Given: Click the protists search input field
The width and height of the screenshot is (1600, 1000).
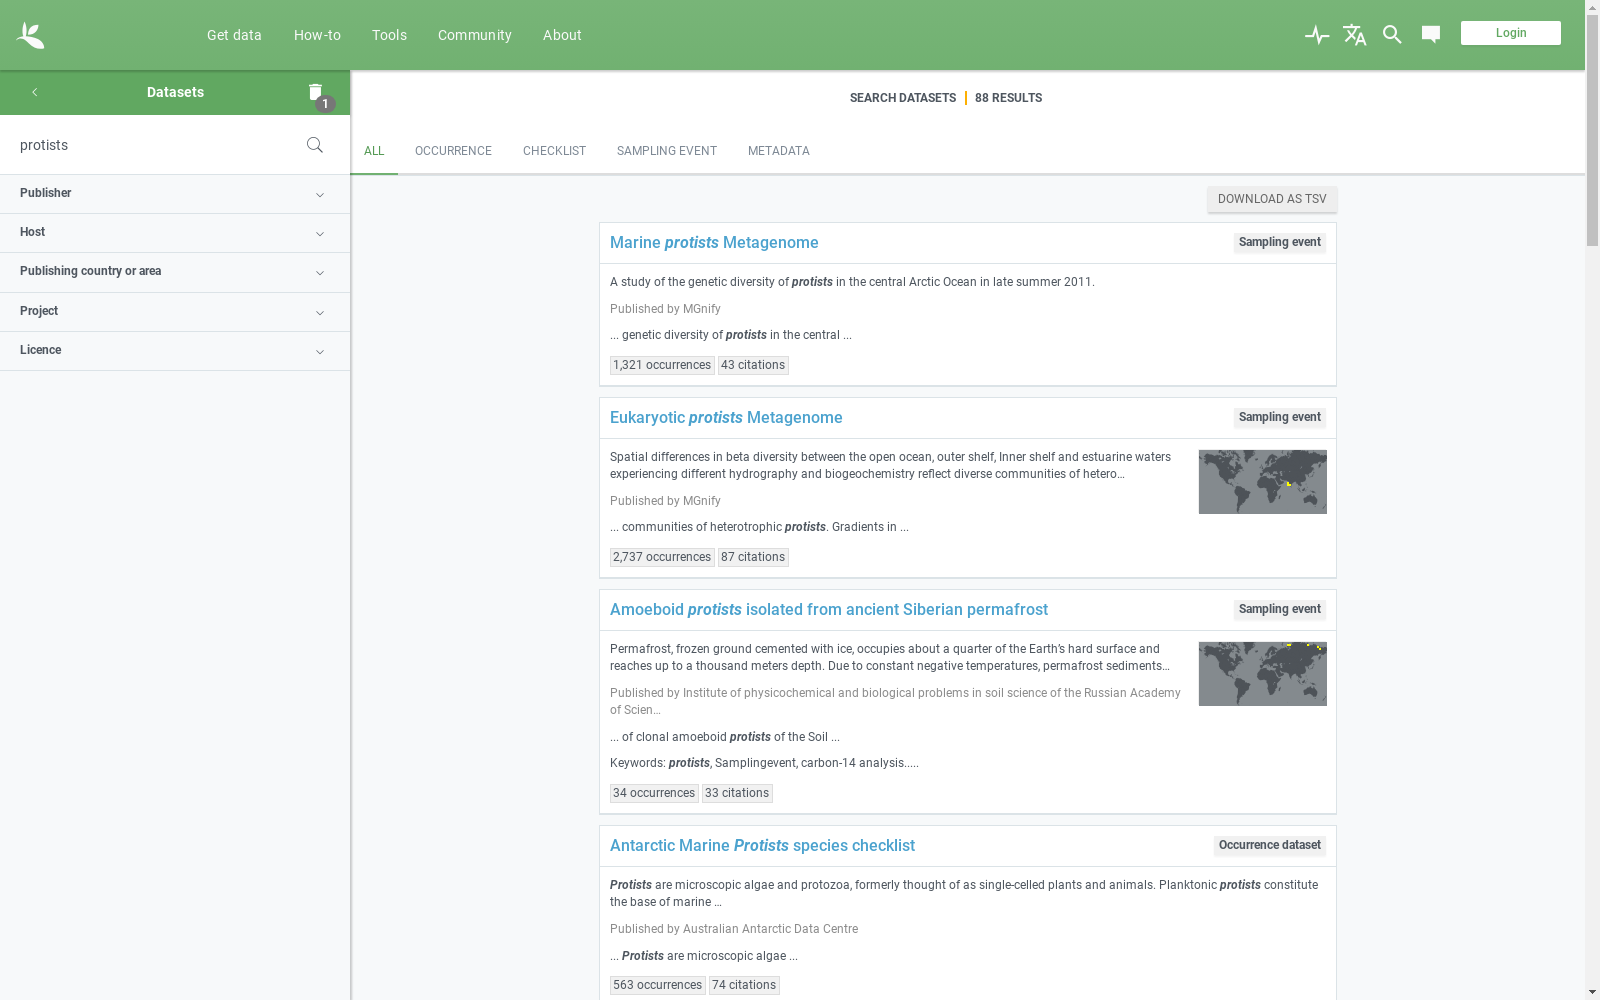Looking at the screenshot, I should click(155, 145).
